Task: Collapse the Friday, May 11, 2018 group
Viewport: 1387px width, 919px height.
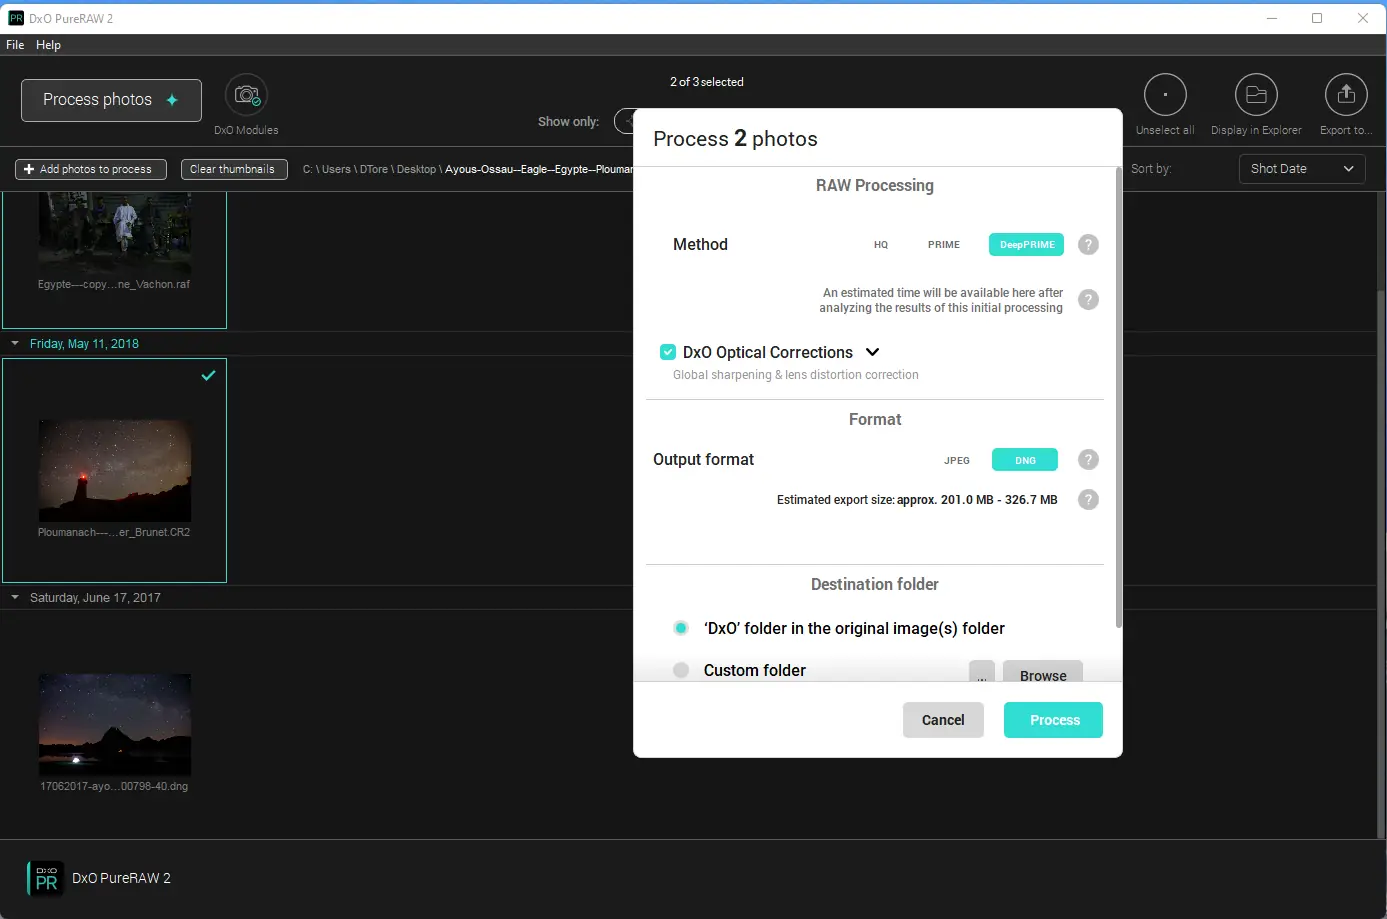Action: point(15,344)
